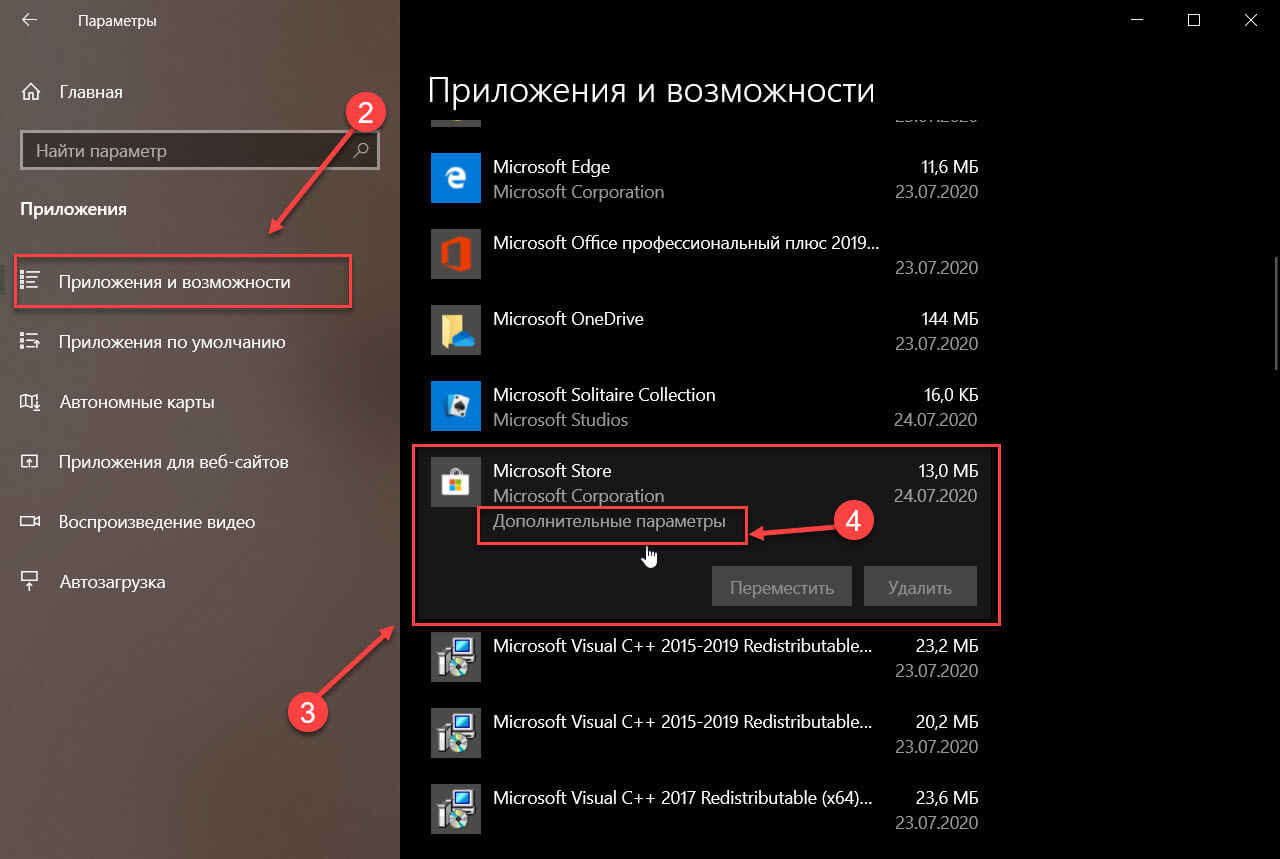The width and height of the screenshot is (1280, 859).
Task: Select Visual C++ 2015-2019 entry sized 23,2 МБ
Action: [682, 646]
